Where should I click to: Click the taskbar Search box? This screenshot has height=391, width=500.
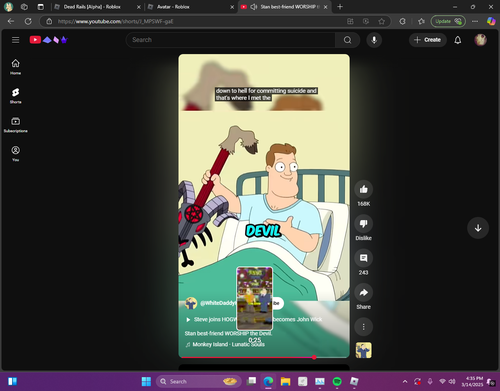(x=198, y=381)
